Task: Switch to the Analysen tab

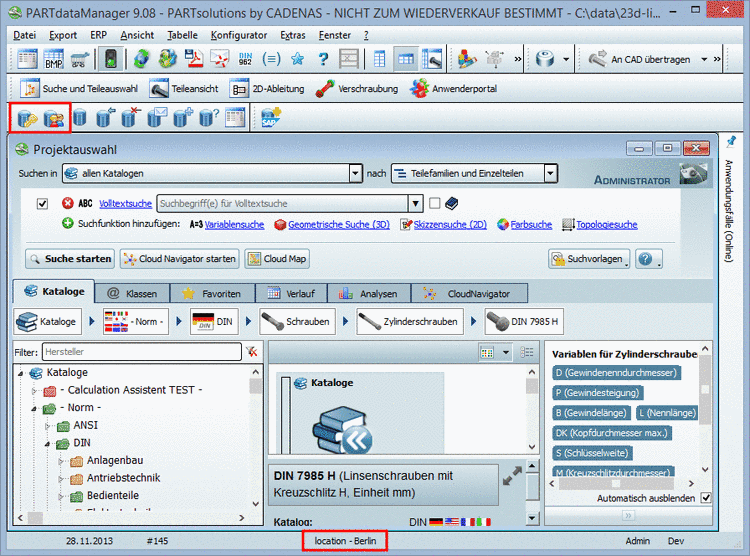Action: pos(369,293)
